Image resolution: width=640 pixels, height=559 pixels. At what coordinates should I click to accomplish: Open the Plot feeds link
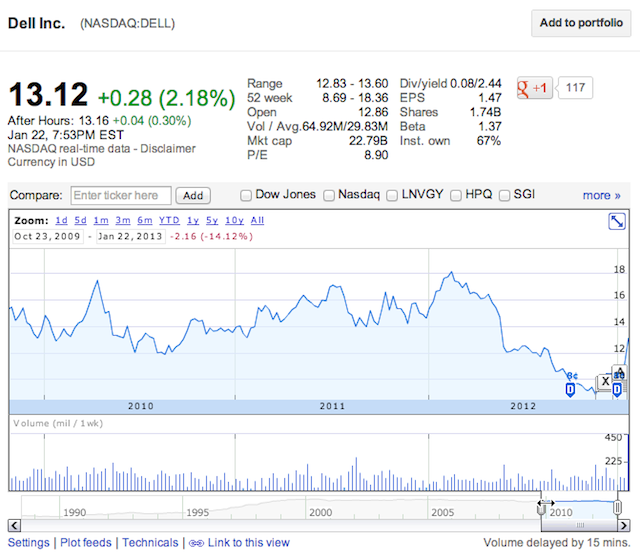click(x=86, y=543)
